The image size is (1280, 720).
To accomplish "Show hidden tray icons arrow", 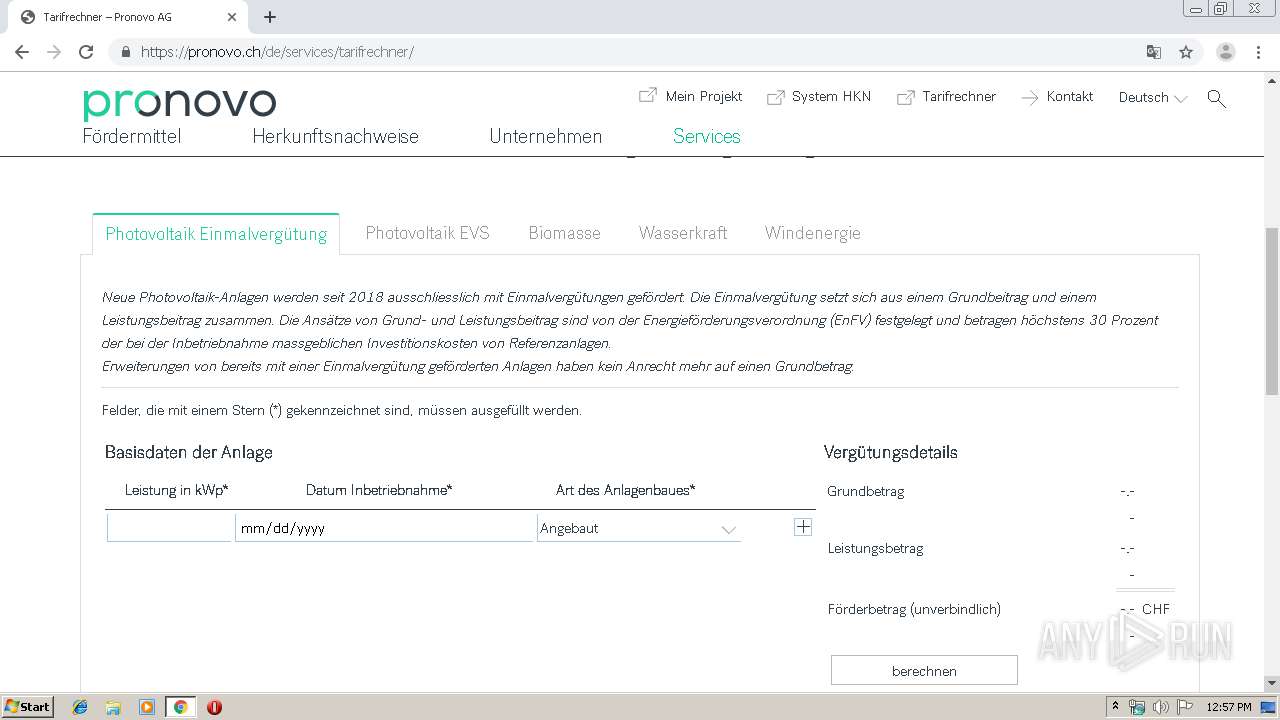I will pyautogui.click(x=1115, y=707).
